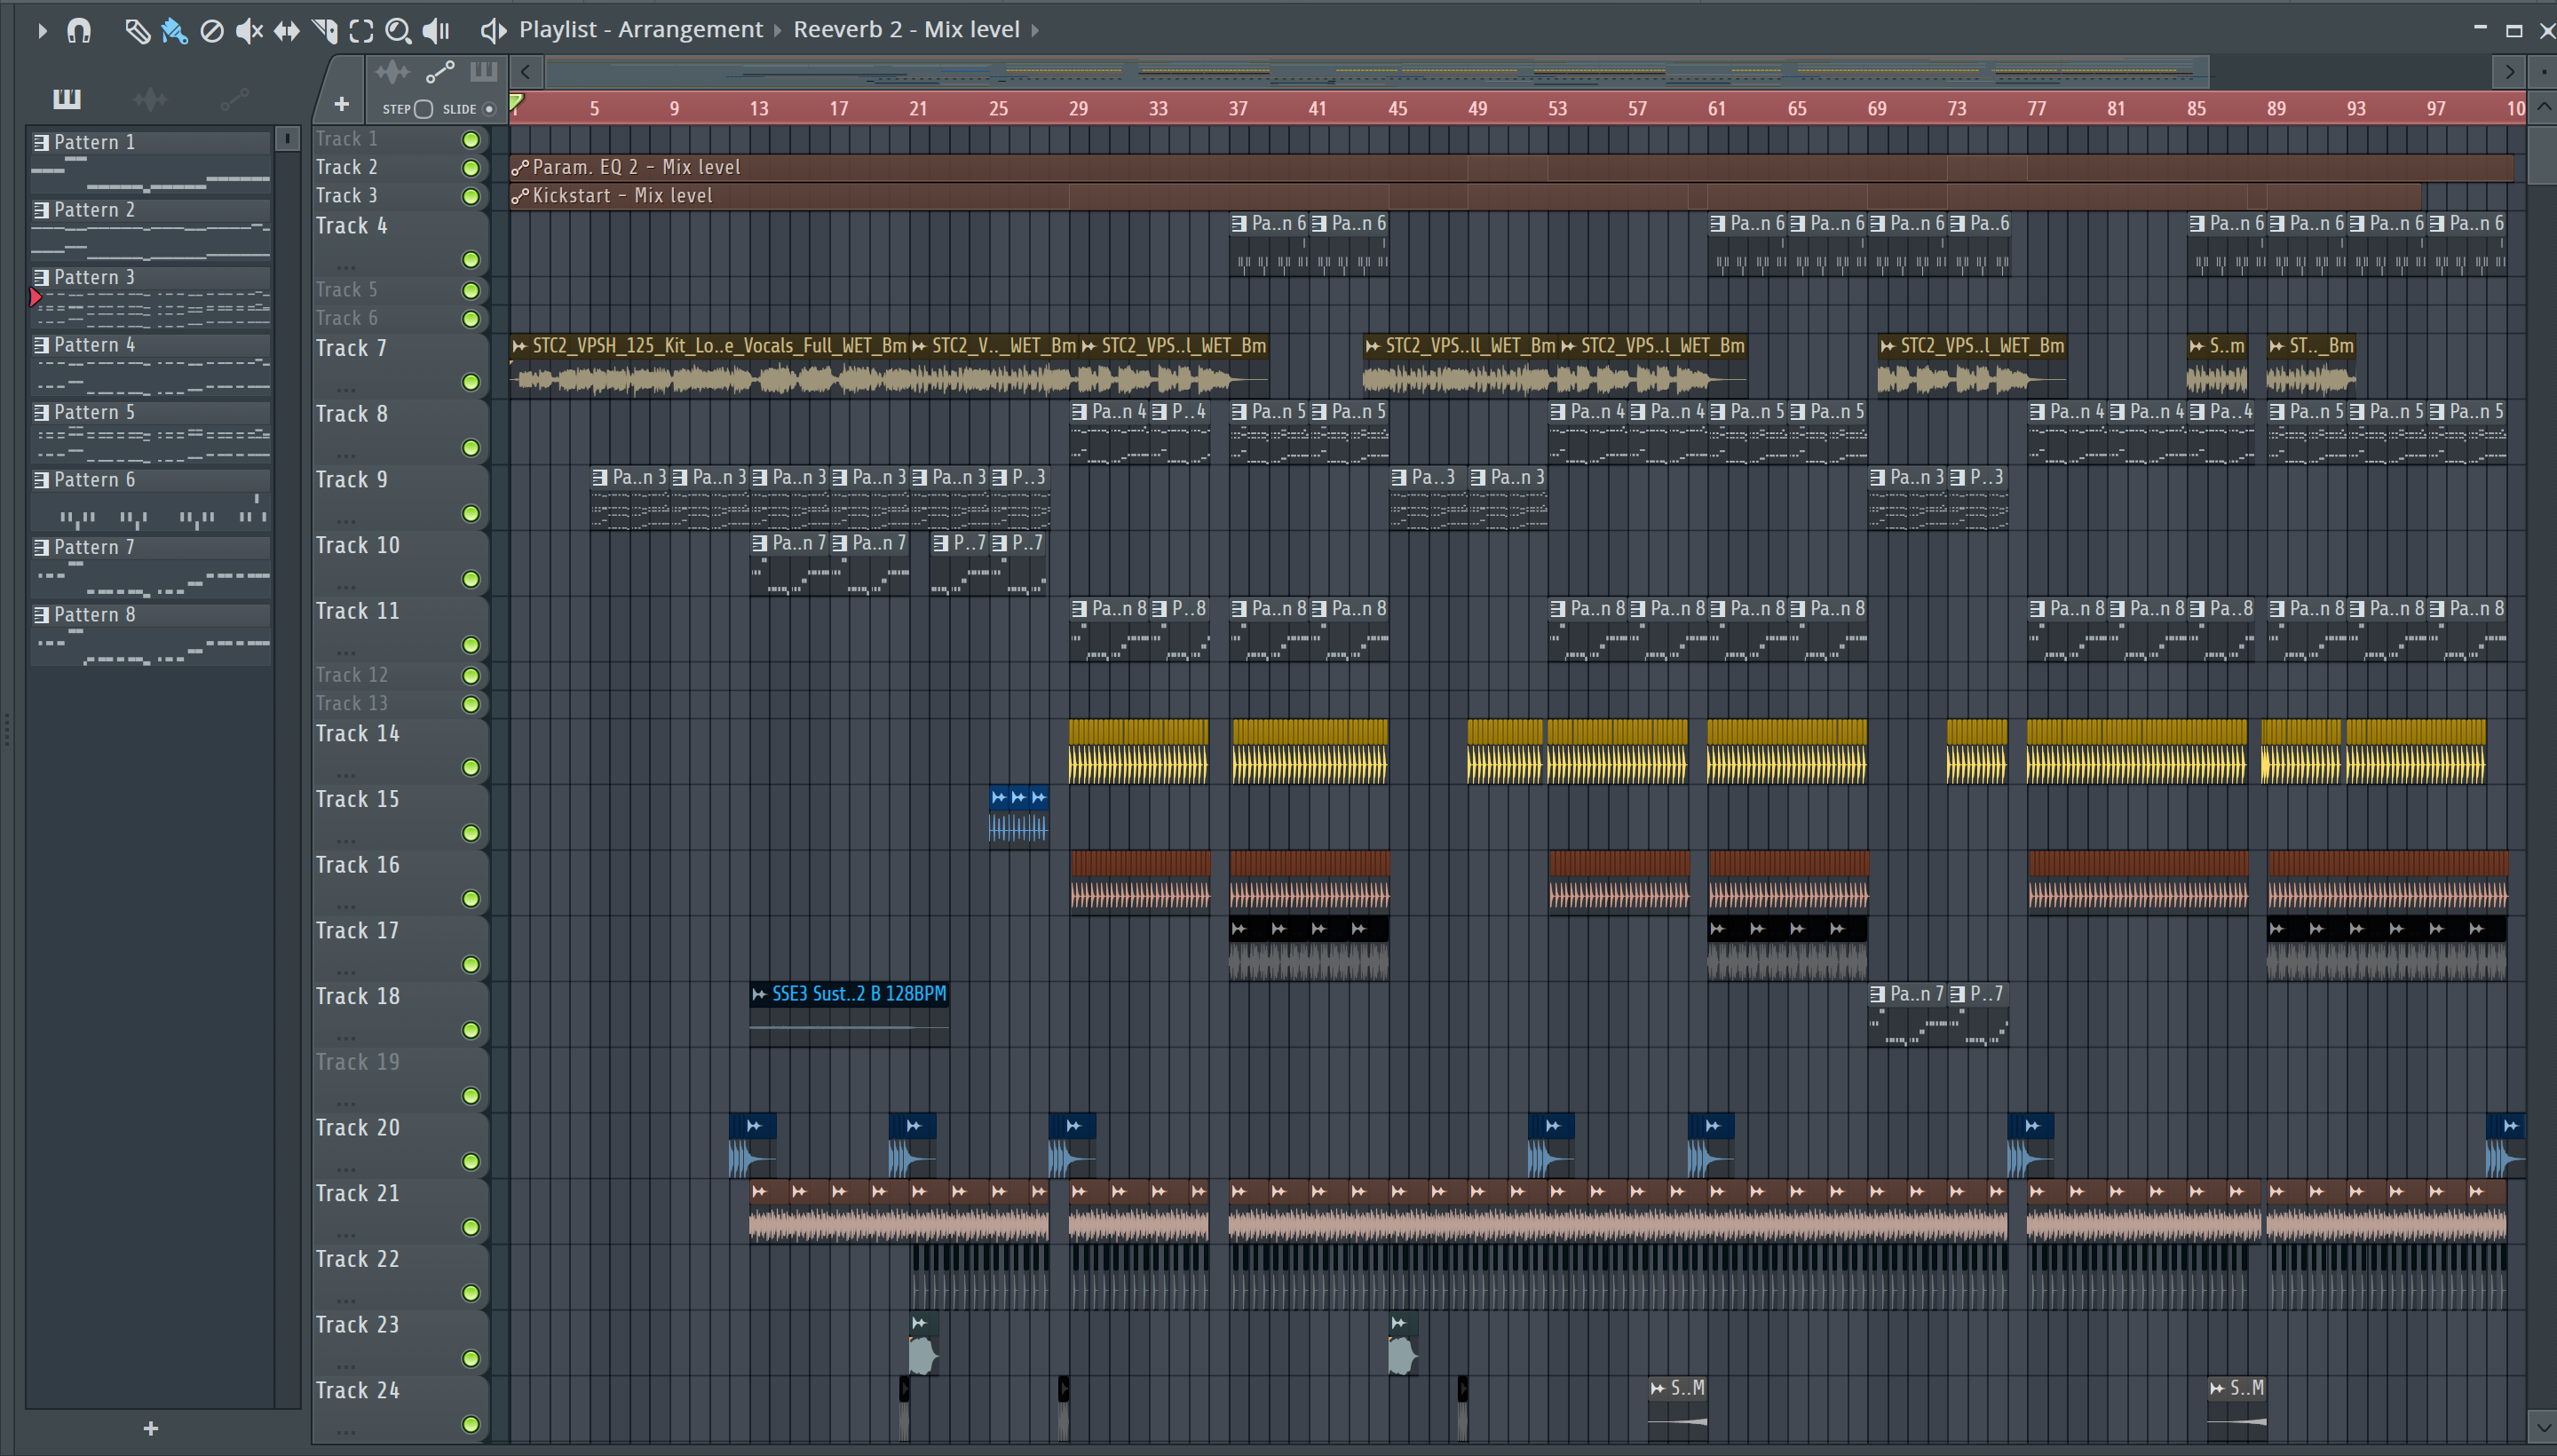Select Pattern 6 in the picker

pos(151,500)
